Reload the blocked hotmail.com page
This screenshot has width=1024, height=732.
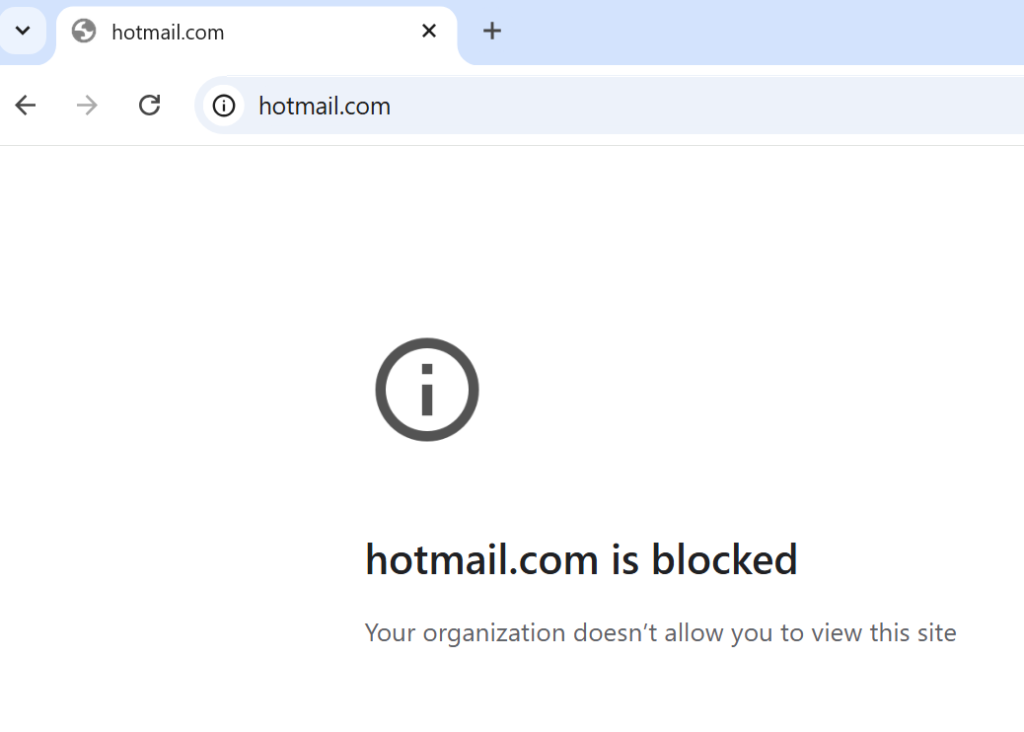[x=150, y=105]
